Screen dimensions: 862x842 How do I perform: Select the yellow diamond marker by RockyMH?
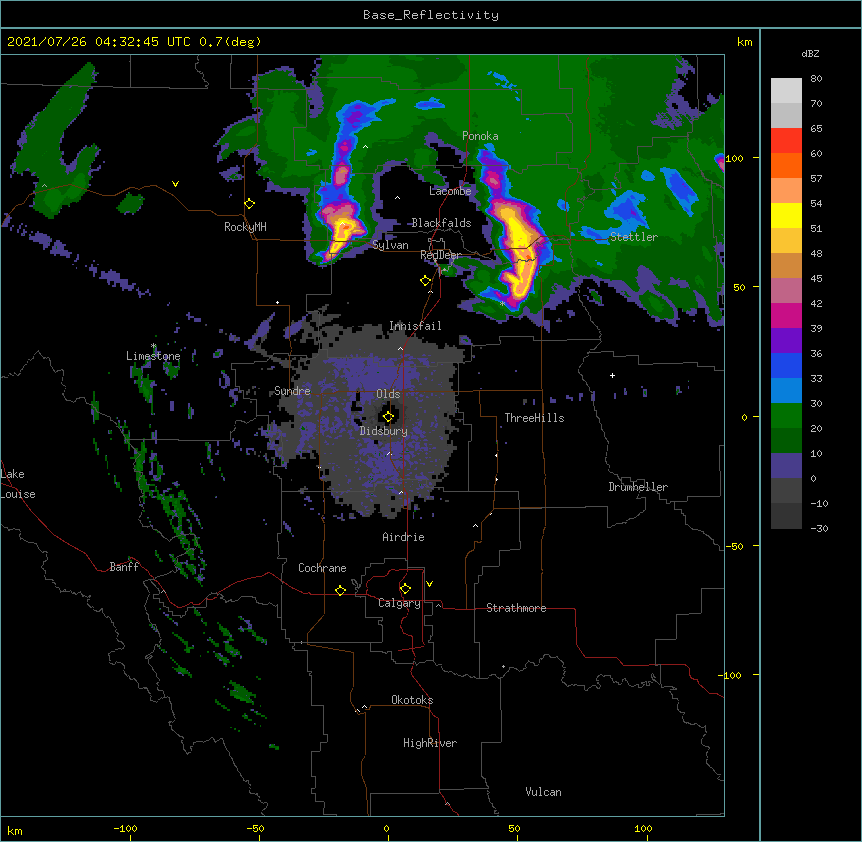[x=250, y=204]
